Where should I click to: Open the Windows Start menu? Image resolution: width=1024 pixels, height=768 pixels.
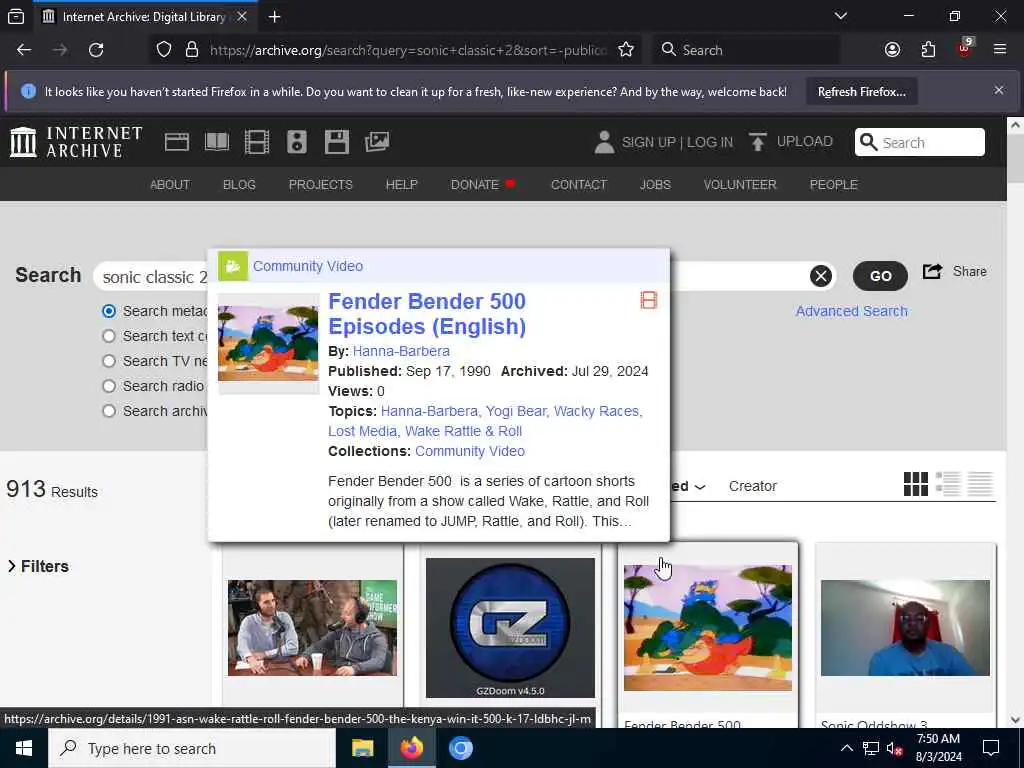(x=24, y=748)
